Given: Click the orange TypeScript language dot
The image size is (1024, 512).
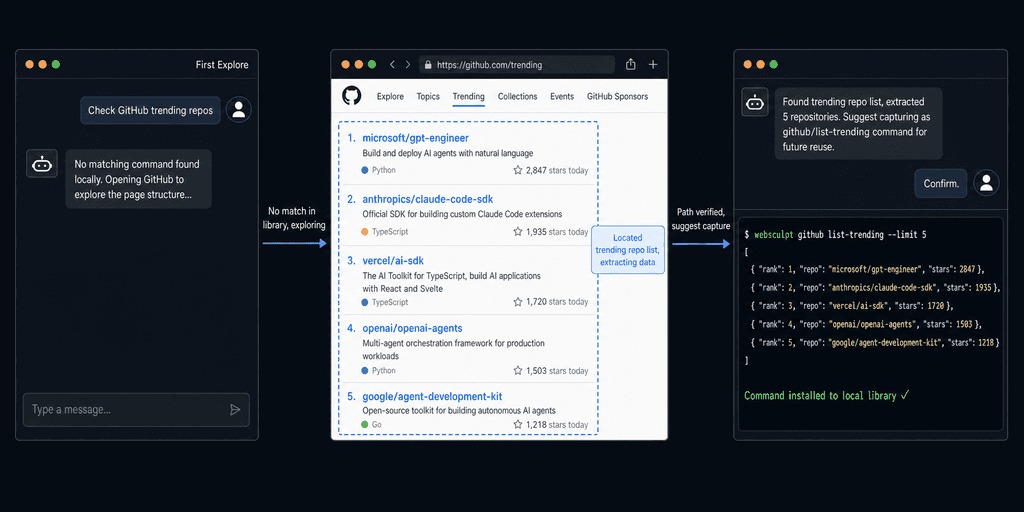Looking at the screenshot, I should (x=365, y=231).
